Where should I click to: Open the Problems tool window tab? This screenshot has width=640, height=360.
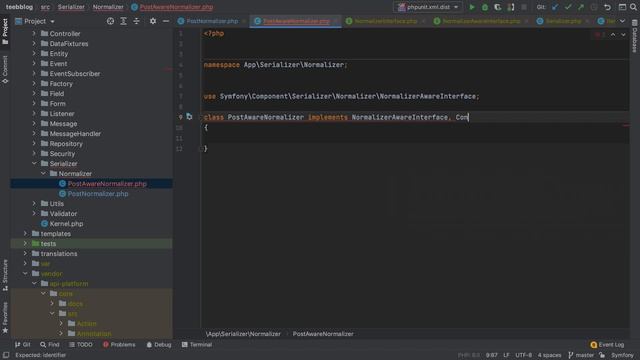tap(119, 344)
